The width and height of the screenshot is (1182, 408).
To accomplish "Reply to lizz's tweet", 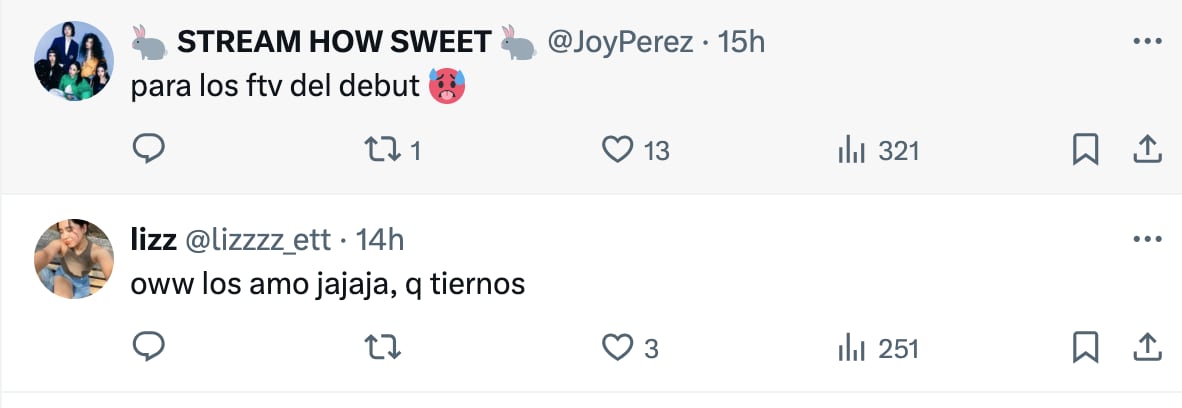I will click(x=148, y=347).
